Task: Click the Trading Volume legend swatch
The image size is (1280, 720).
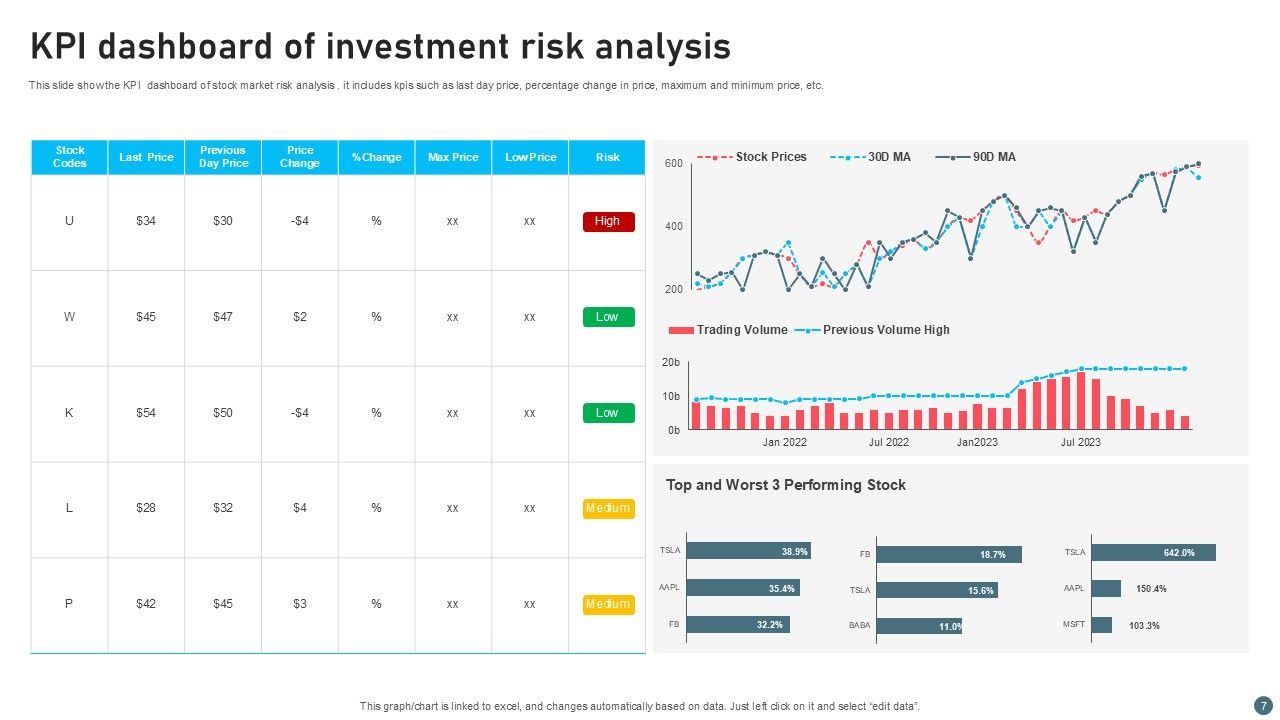Action: (x=680, y=330)
